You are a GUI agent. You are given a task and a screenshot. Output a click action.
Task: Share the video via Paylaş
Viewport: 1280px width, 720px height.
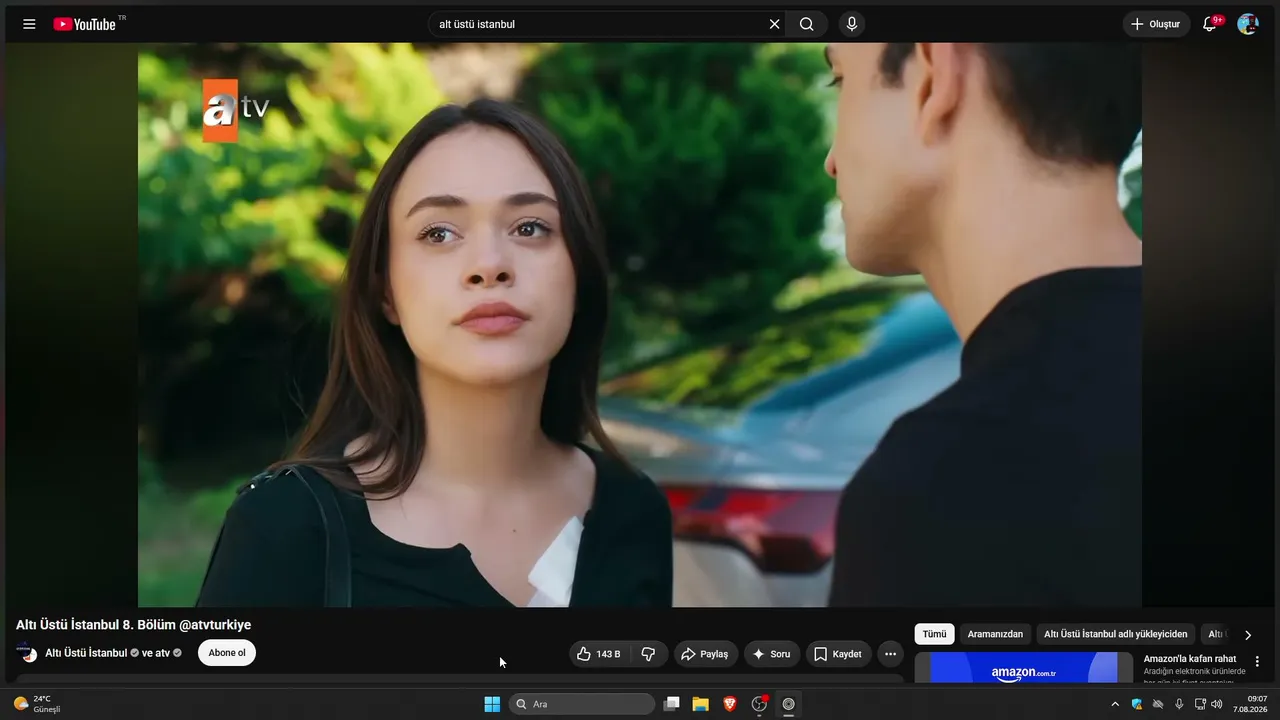[x=706, y=654]
